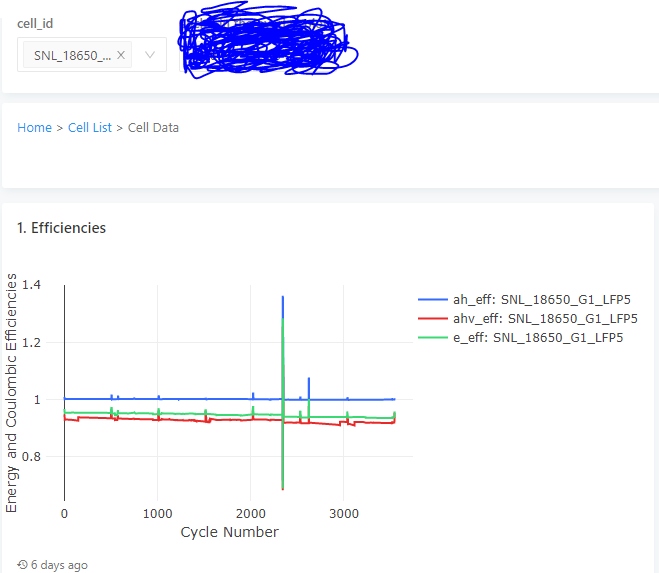Click the Energy and Coulombic Efficiencies axis title
Image resolution: width=659 pixels, height=573 pixels.
(11, 393)
